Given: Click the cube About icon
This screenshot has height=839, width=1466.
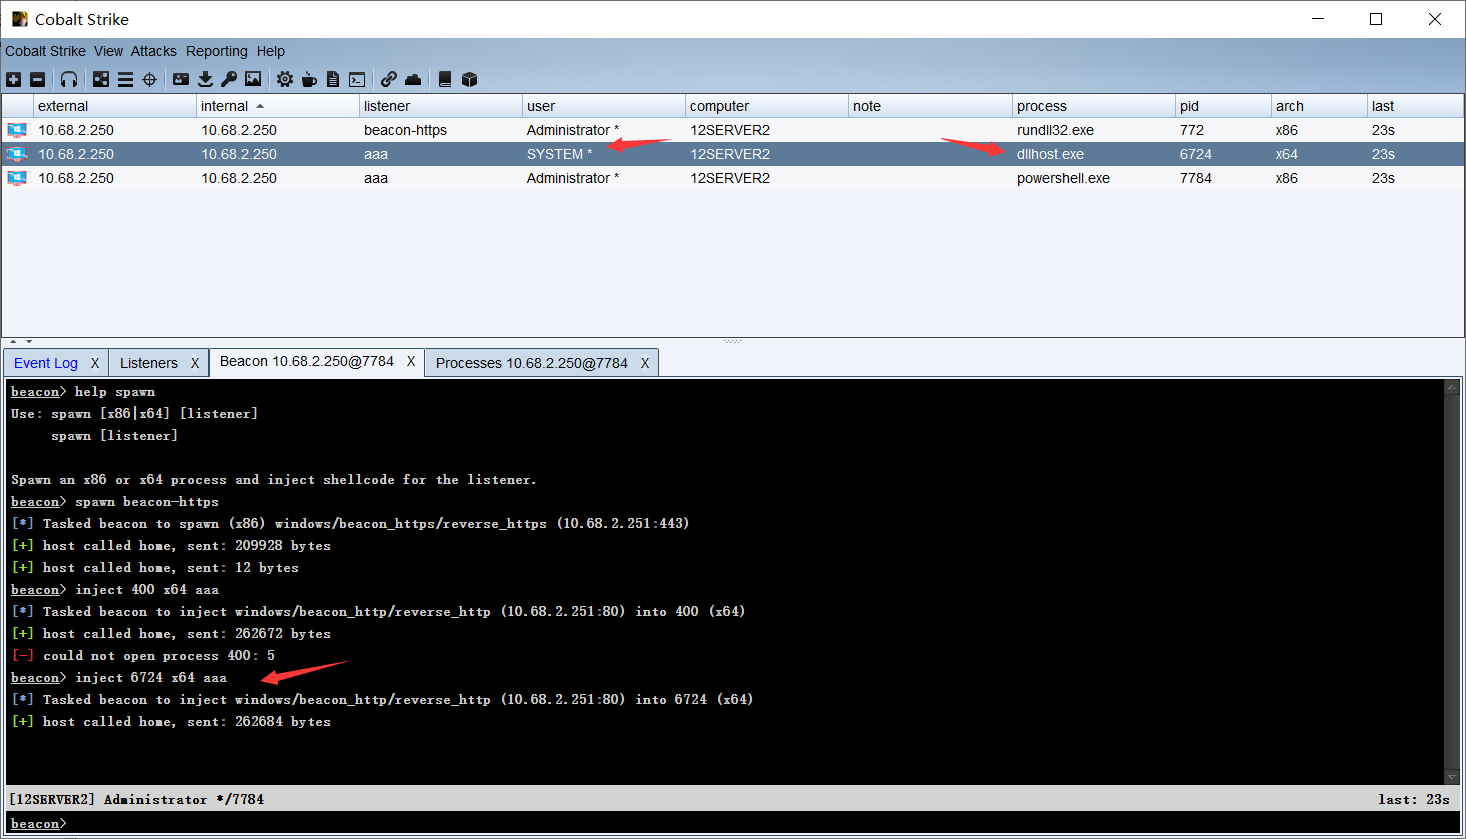Looking at the screenshot, I should point(469,79).
